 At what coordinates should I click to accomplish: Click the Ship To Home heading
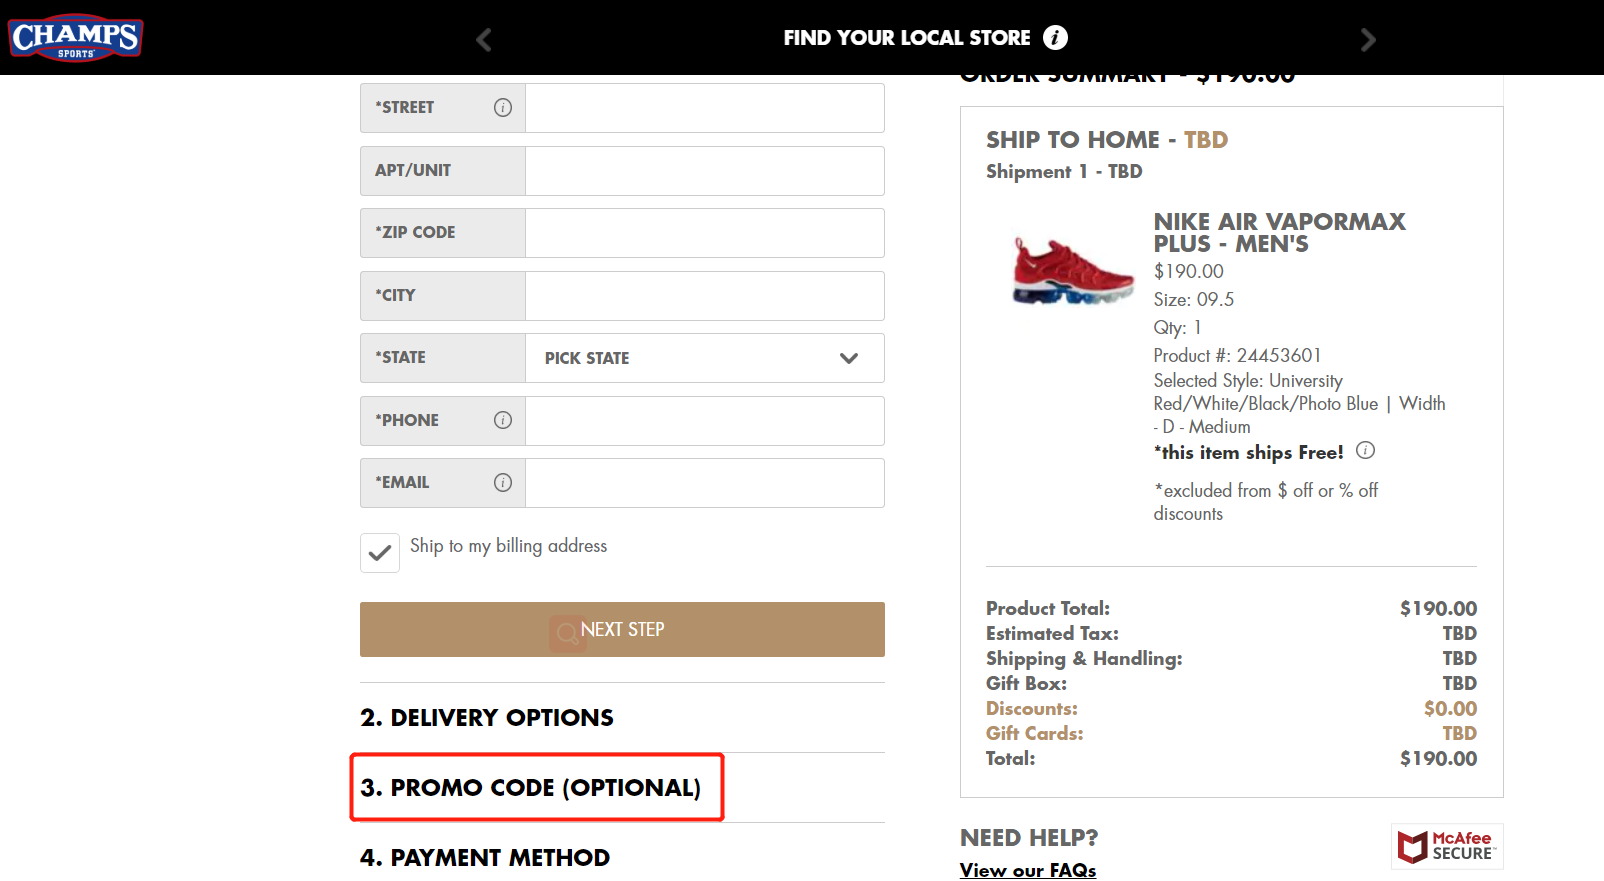click(x=1107, y=140)
